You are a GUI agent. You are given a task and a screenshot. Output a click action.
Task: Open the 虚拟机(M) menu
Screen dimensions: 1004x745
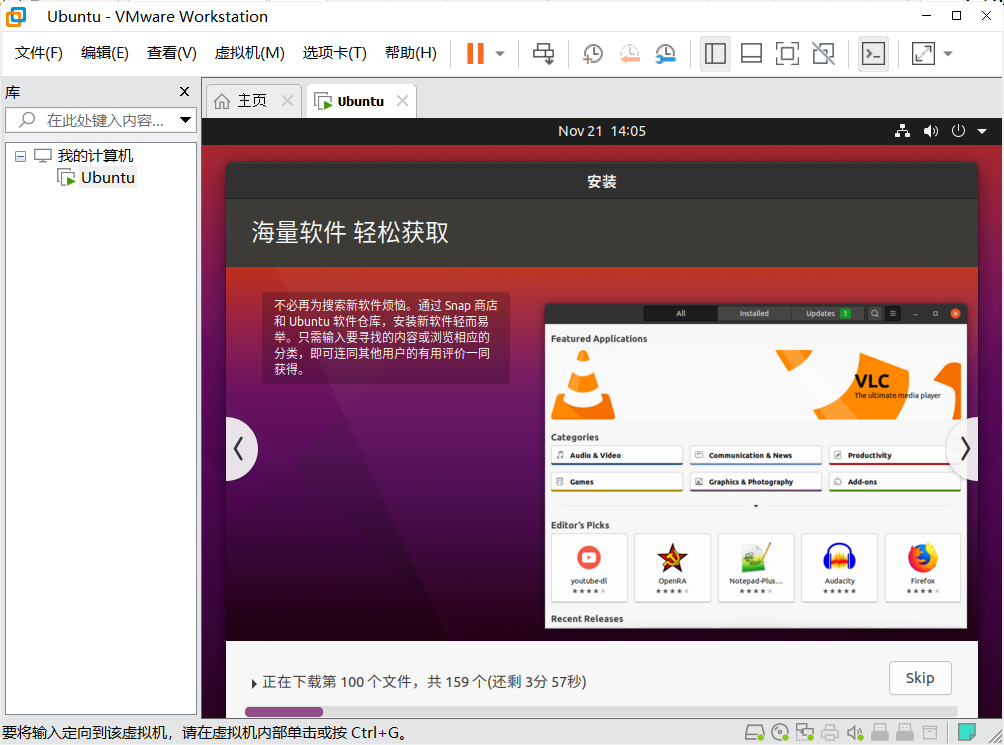coord(249,53)
